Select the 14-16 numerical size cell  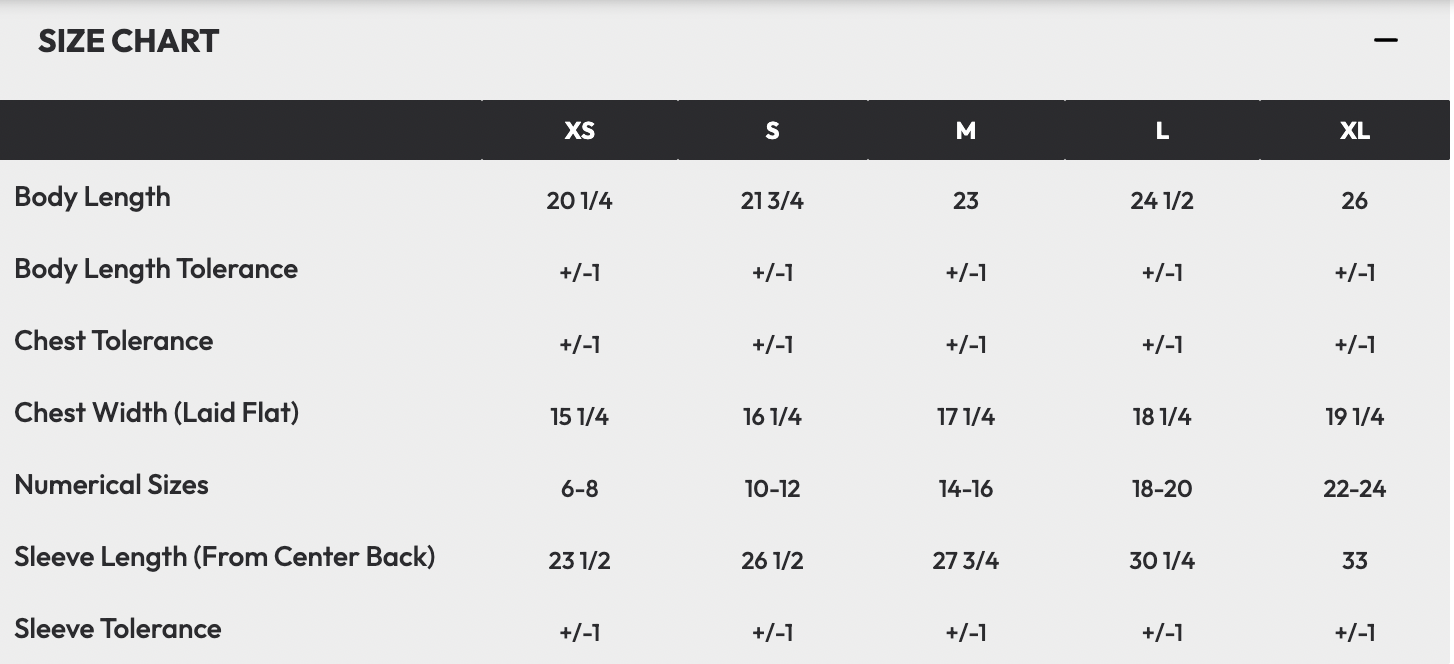click(965, 489)
